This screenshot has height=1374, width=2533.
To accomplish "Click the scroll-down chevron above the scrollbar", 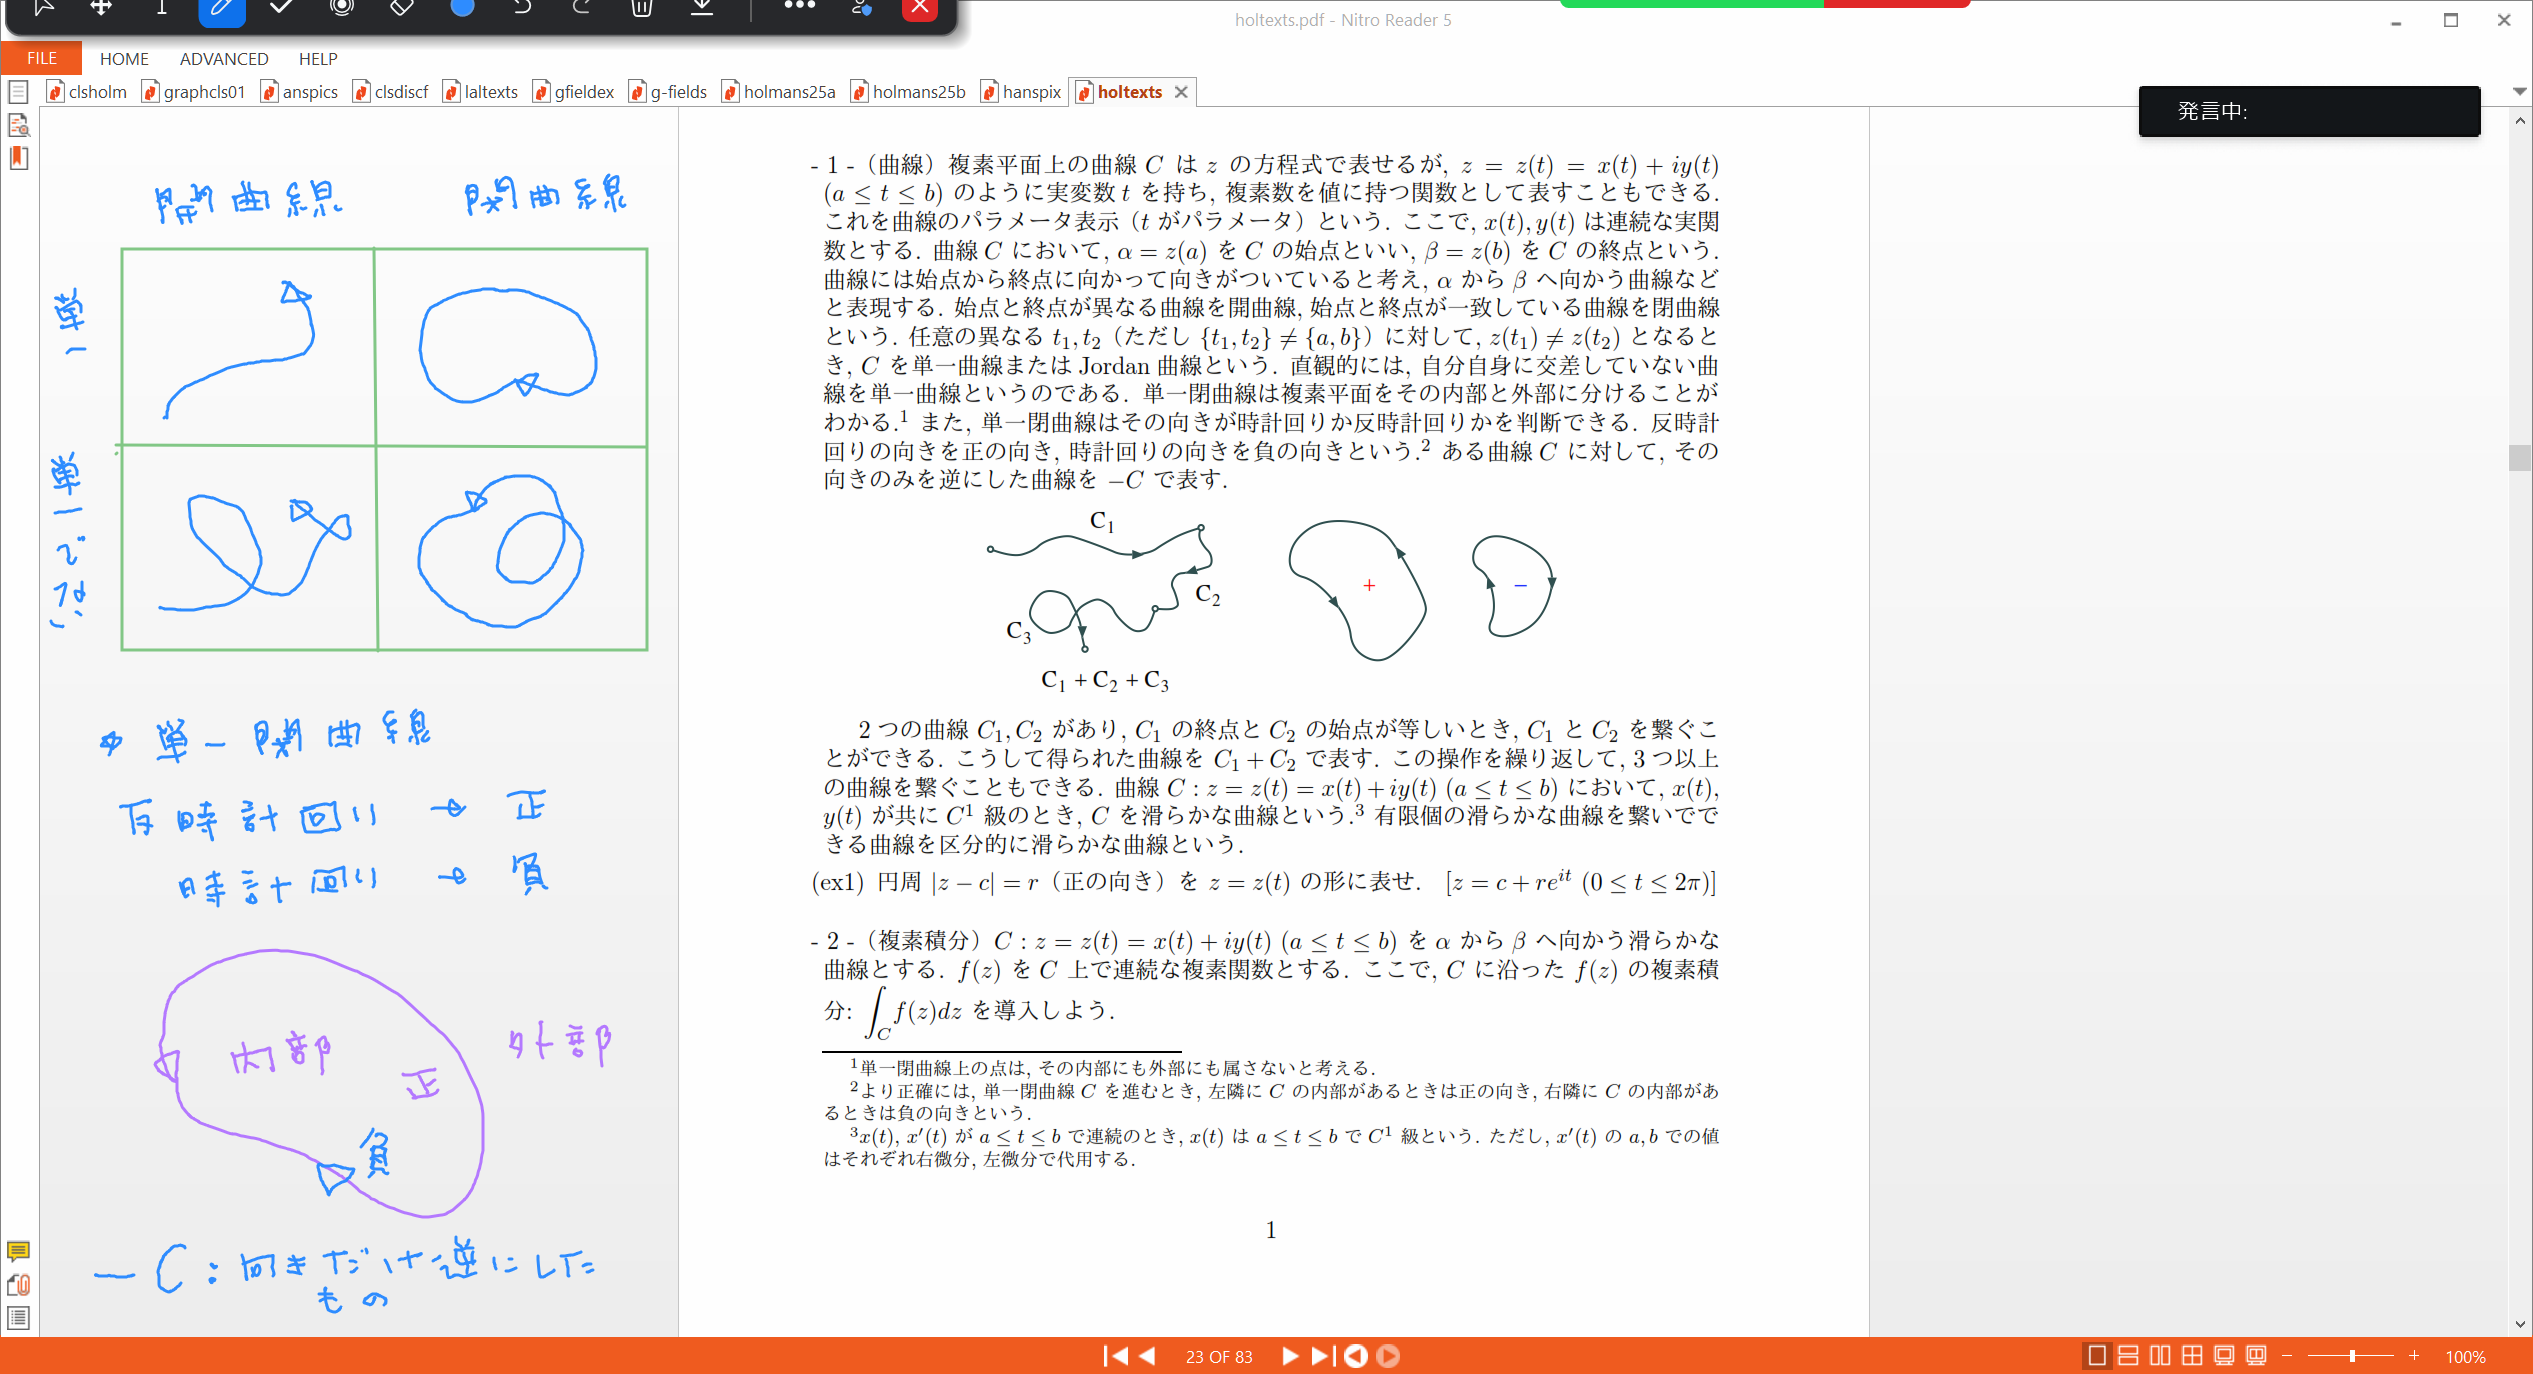I will coord(2521,91).
